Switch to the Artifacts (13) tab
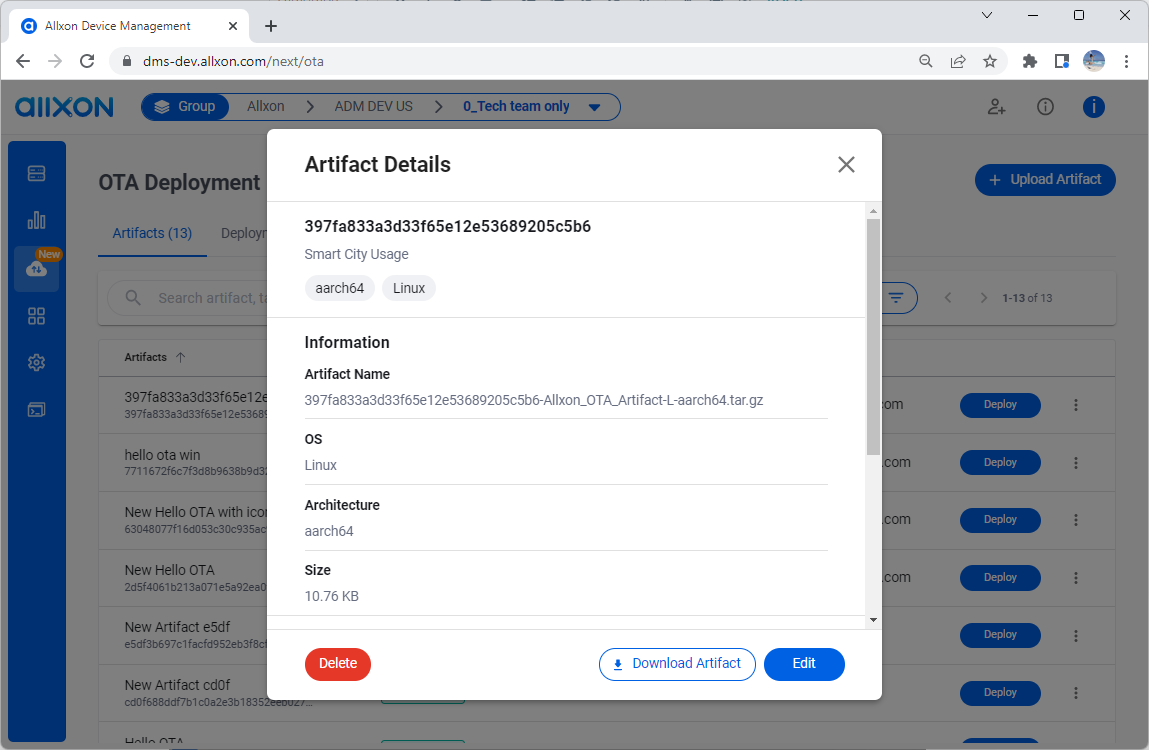Screen dimensions: 1149x750 151,232
